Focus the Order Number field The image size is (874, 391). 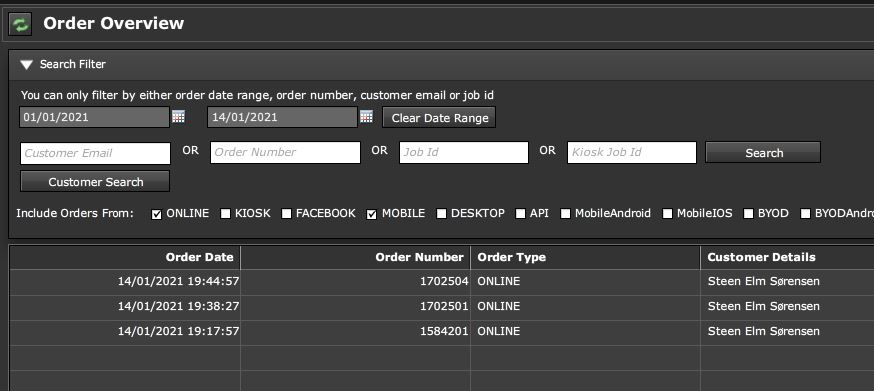285,152
